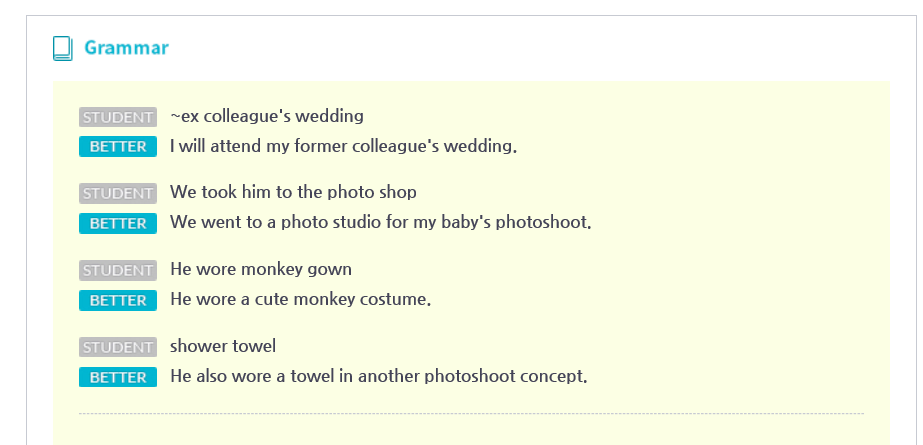Click sentence "I will attend my former colleague's wedding."
Viewport: 923px width, 445px height.
[x=344, y=146]
